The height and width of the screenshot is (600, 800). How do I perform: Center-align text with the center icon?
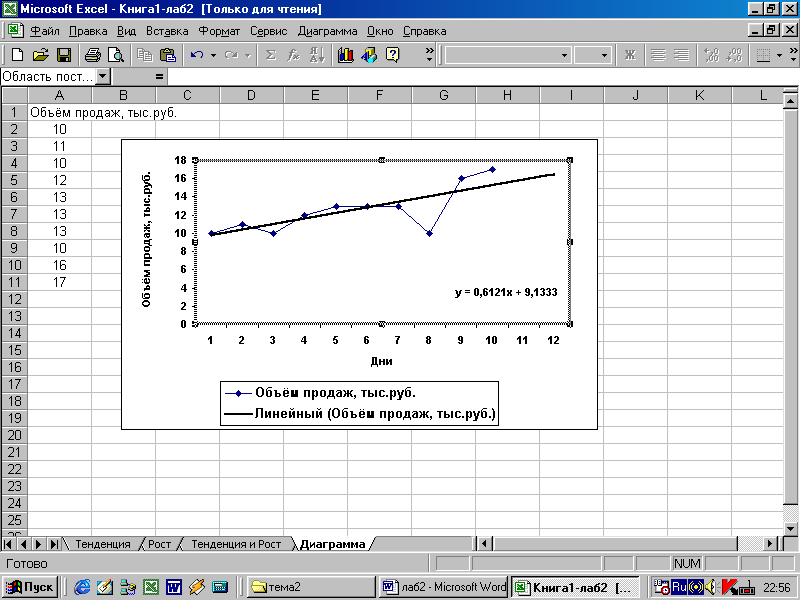coord(658,55)
